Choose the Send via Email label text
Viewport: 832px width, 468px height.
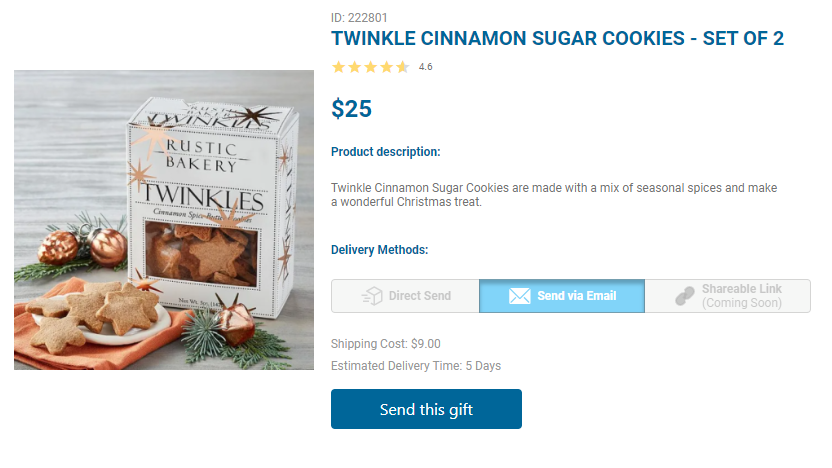(x=576, y=296)
